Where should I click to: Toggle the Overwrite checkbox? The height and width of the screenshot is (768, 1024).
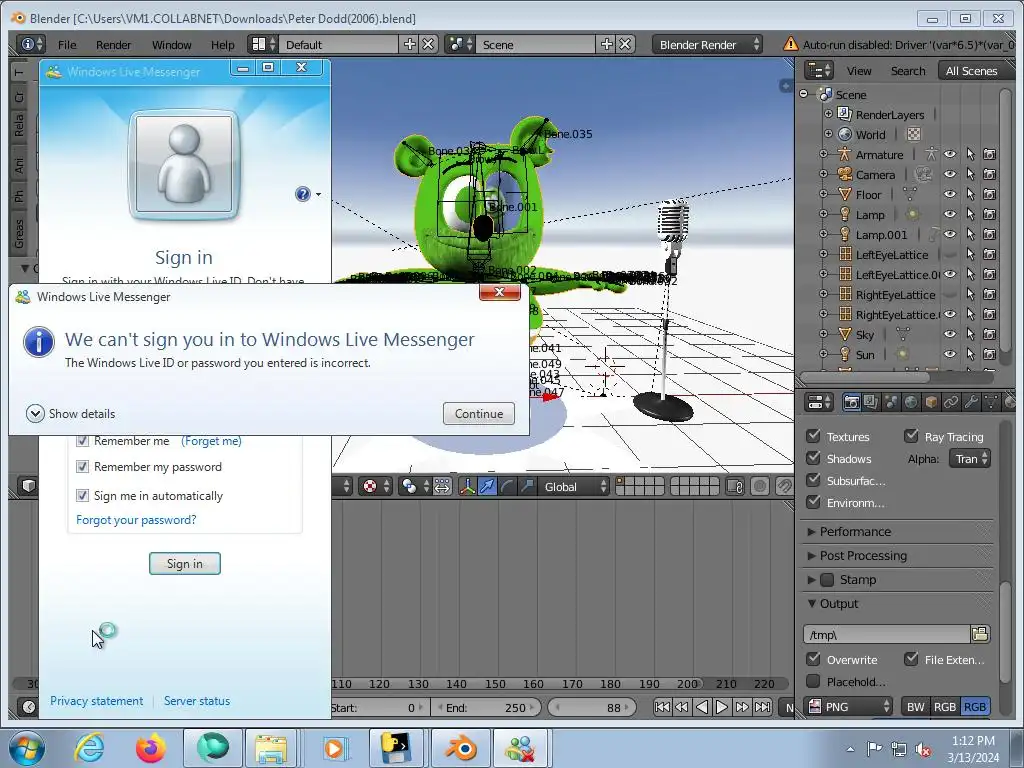pyautogui.click(x=813, y=659)
